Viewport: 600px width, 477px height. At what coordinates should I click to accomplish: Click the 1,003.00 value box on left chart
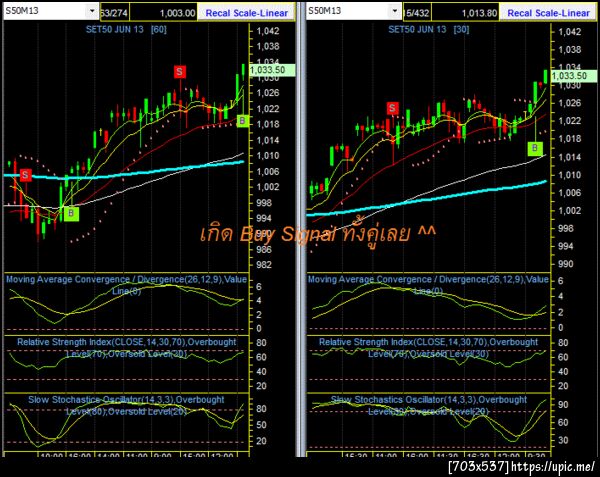[x=163, y=13]
